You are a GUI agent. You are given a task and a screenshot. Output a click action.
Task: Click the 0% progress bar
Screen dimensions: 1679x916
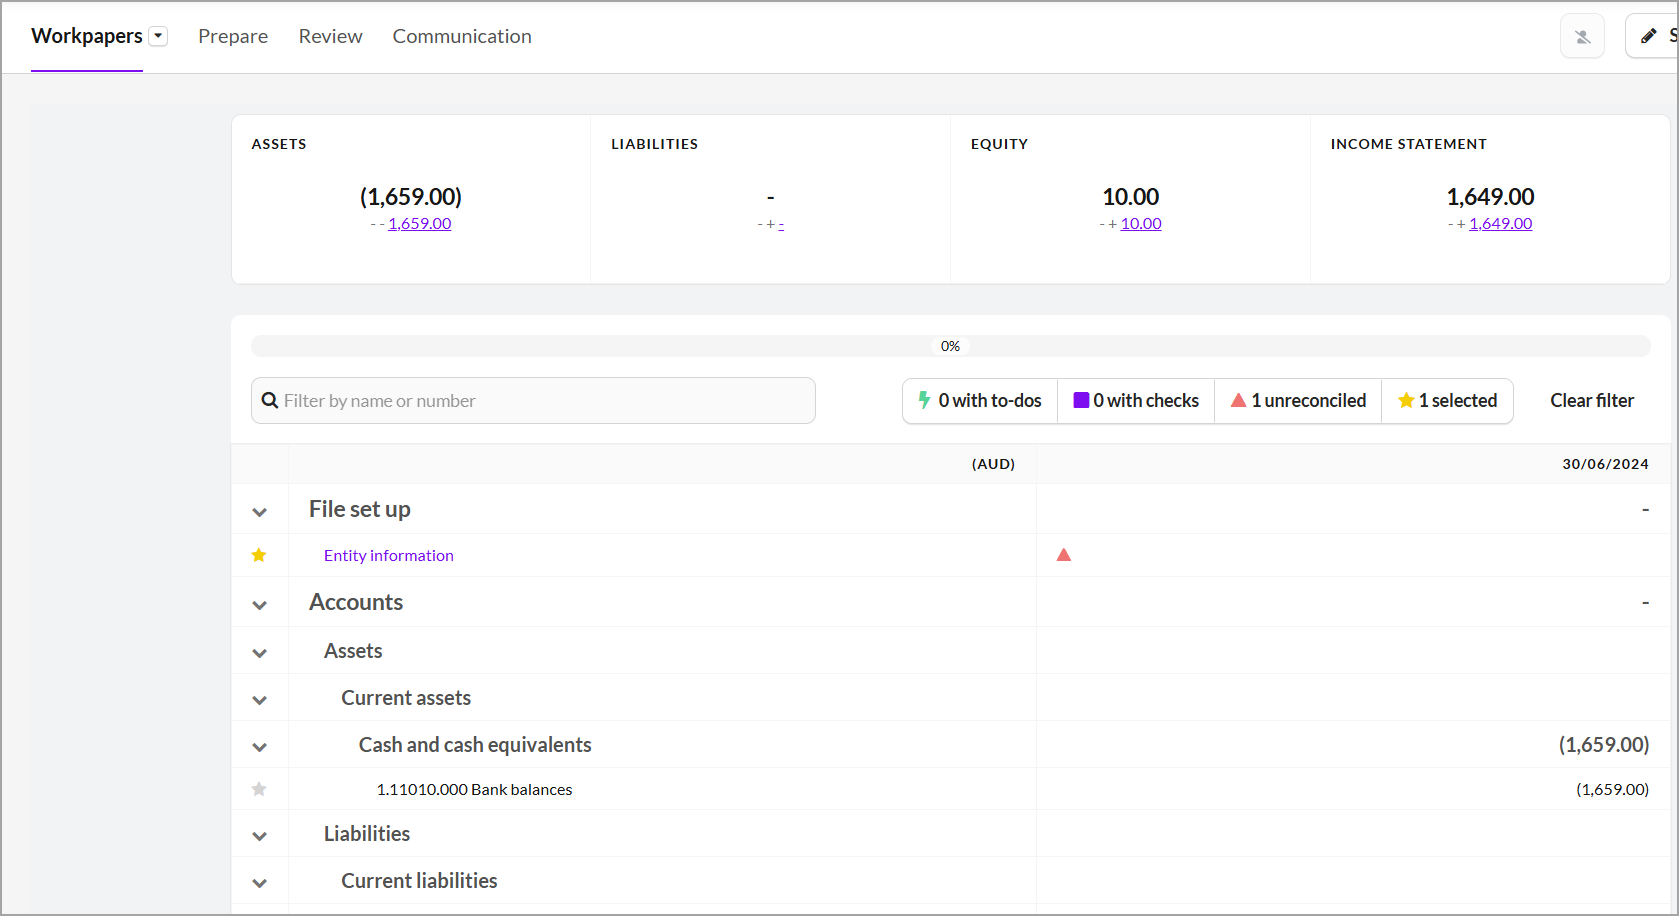(x=950, y=346)
